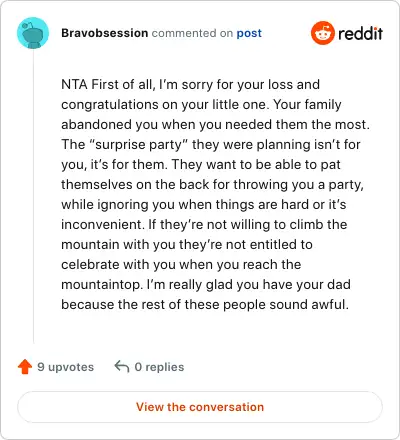Image resolution: width=400 pixels, height=440 pixels.
Task: Click the line "abandoned you when you needed"
Action: point(216,124)
